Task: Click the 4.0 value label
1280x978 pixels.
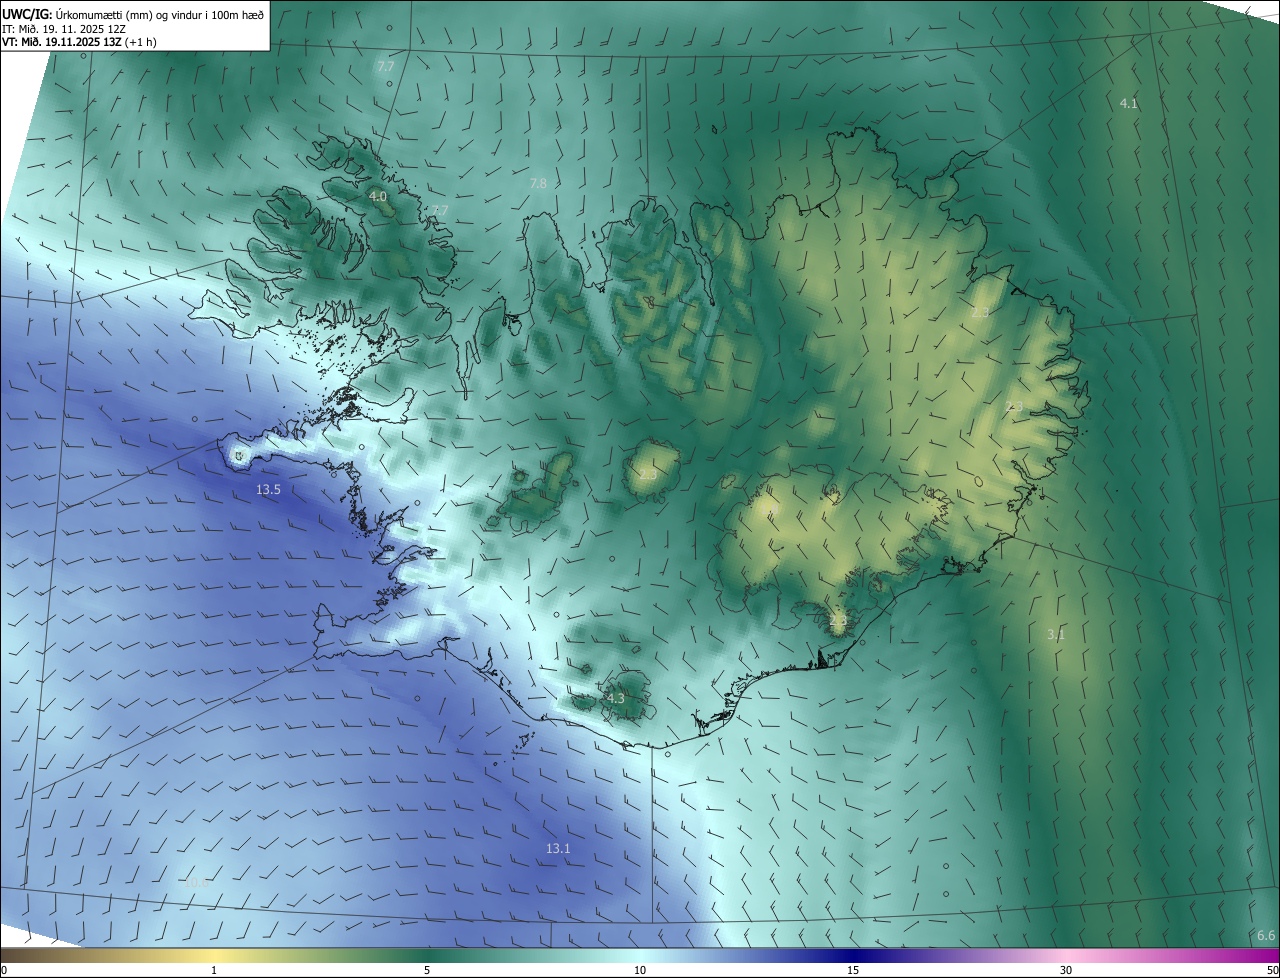Action: click(378, 197)
